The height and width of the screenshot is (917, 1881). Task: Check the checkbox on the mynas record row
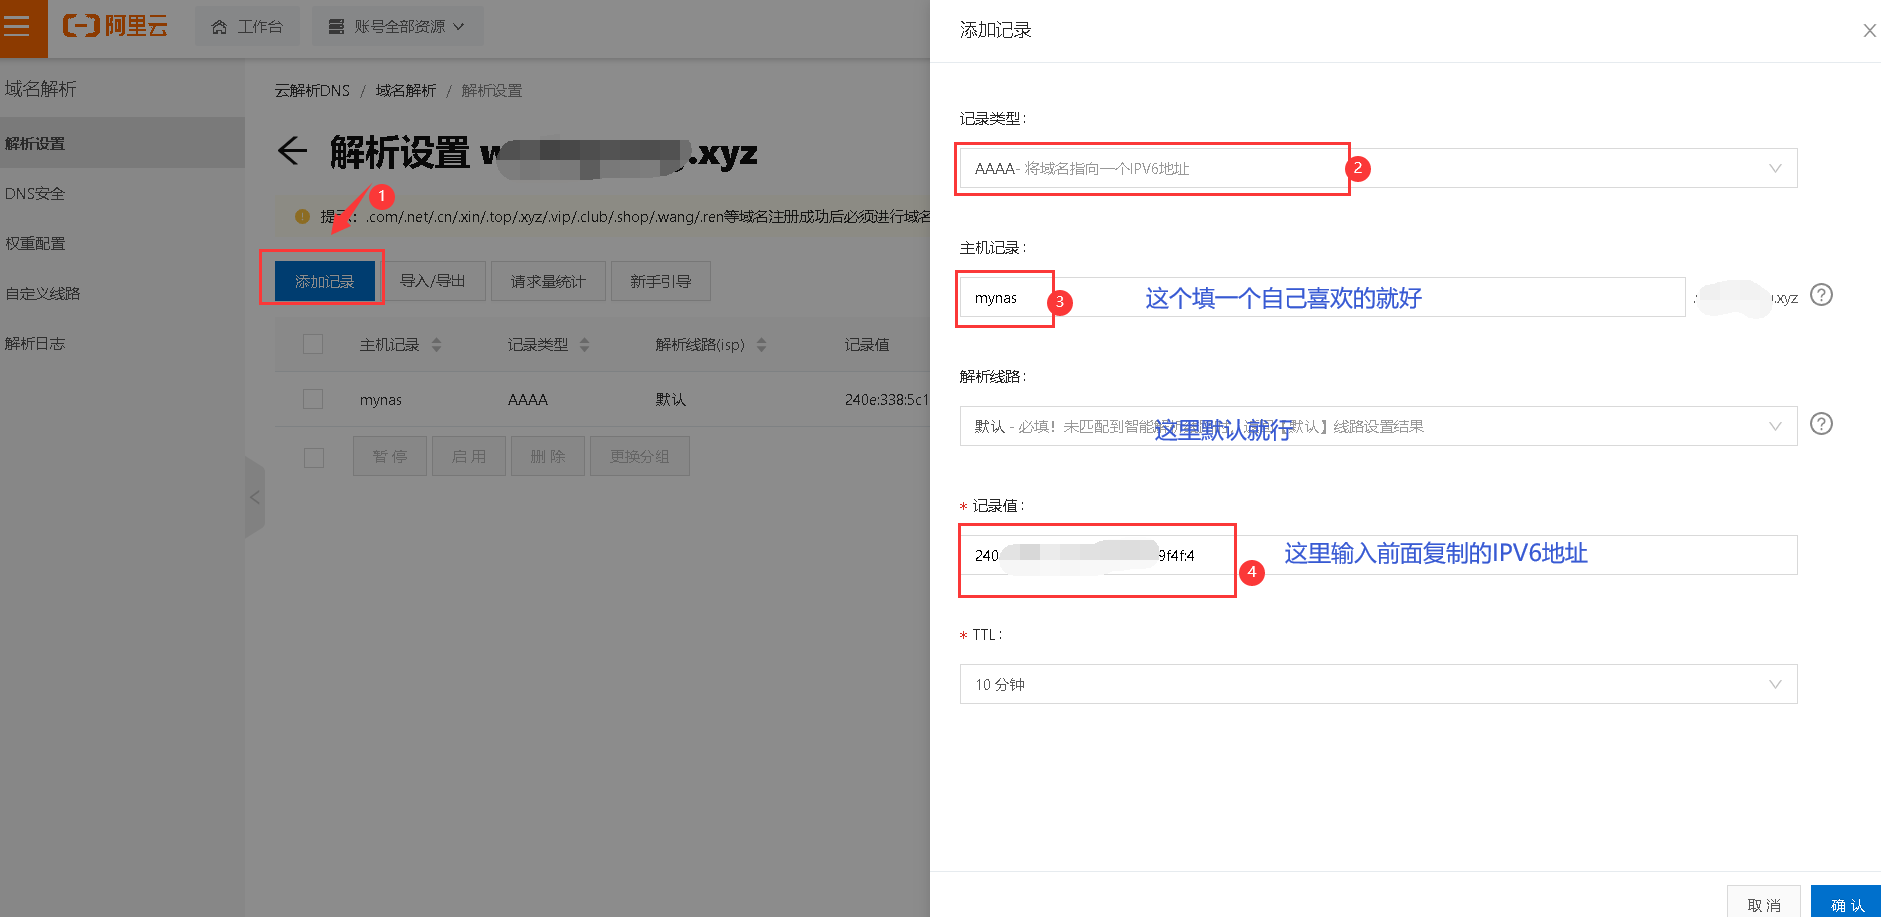[x=313, y=399]
